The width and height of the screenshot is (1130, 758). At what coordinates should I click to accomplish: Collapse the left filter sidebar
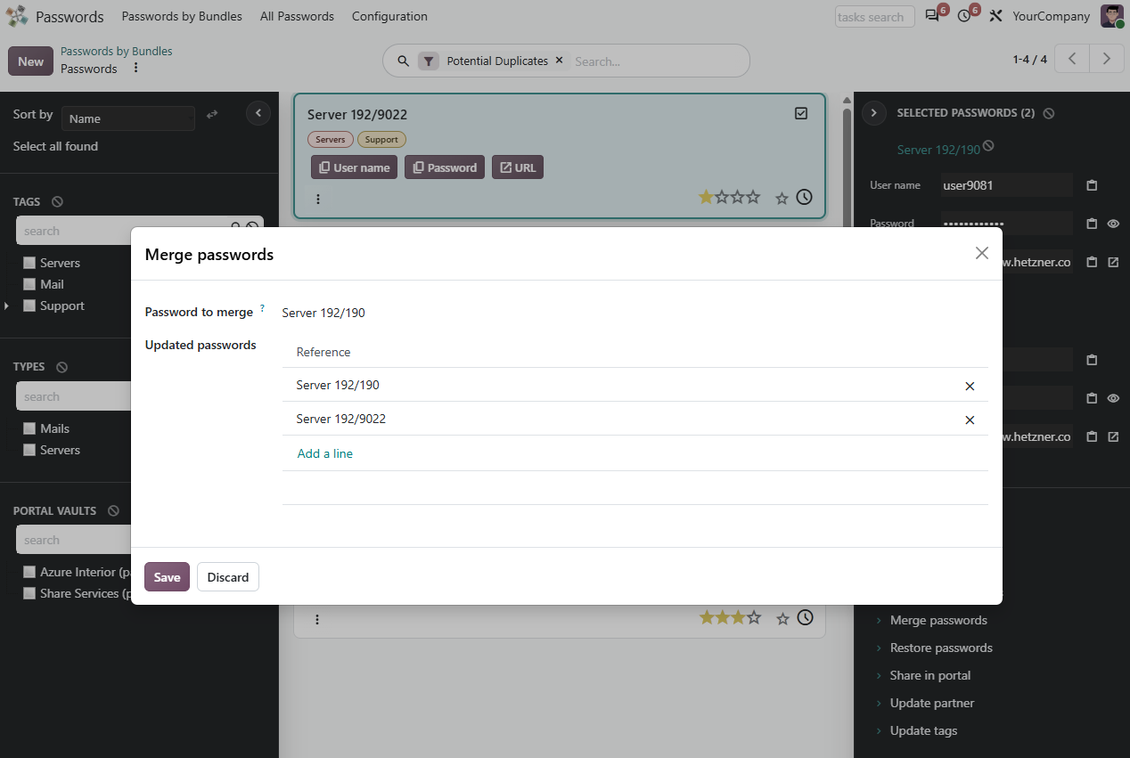pos(258,113)
